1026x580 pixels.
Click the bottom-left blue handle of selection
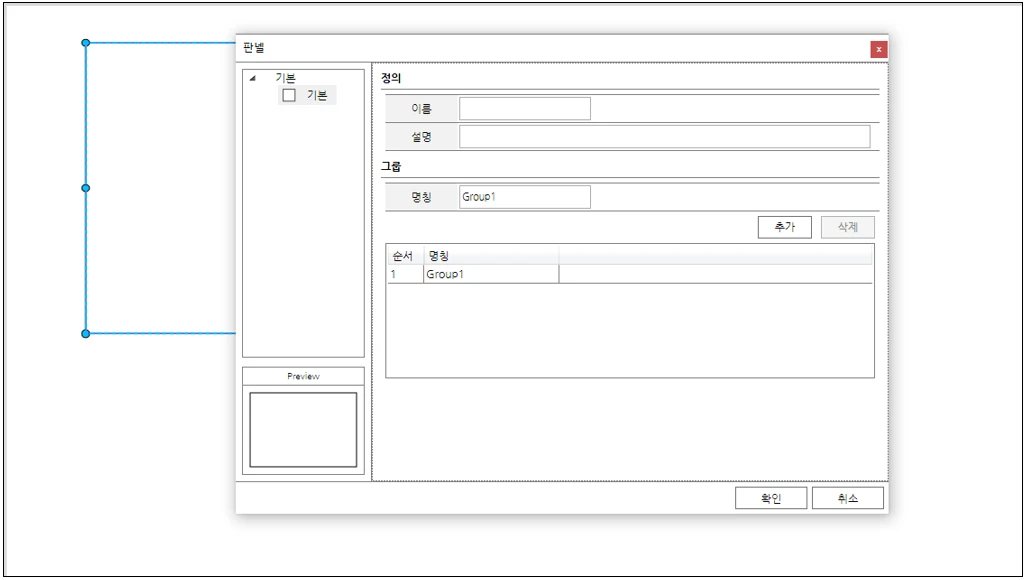86,334
